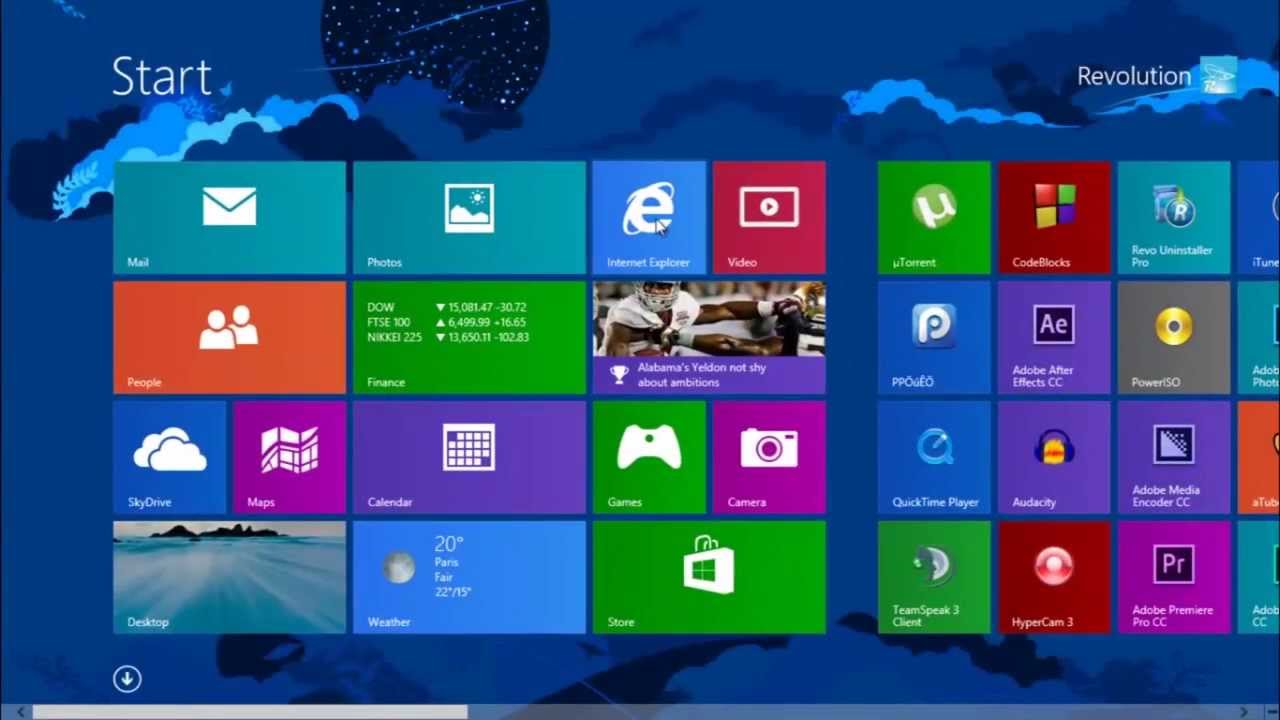Launch Adobe Media Encoder CC tile

click(x=1174, y=457)
